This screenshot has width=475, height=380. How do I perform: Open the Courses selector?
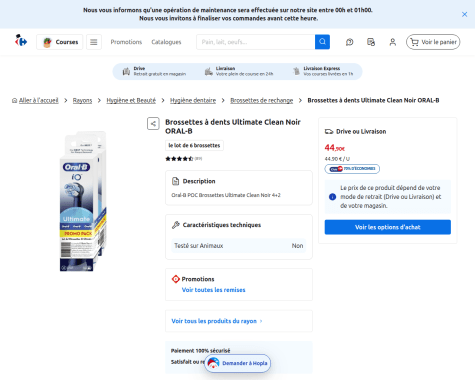pos(60,42)
